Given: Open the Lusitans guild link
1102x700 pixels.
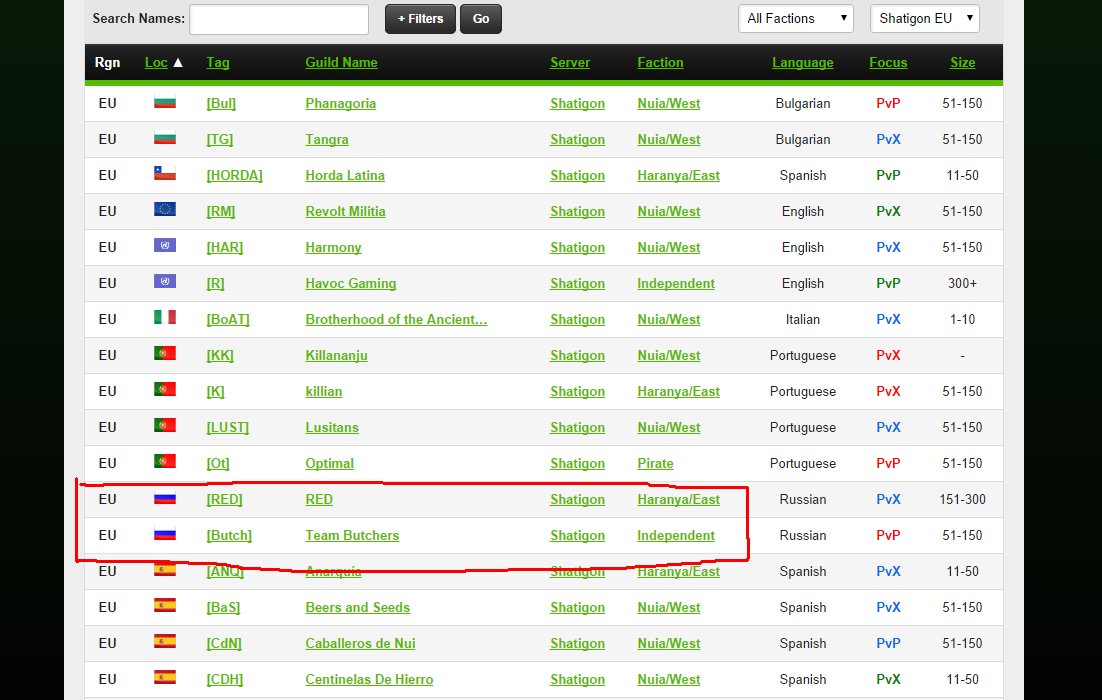Looking at the screenshot, I should click(x=332, y=427).
